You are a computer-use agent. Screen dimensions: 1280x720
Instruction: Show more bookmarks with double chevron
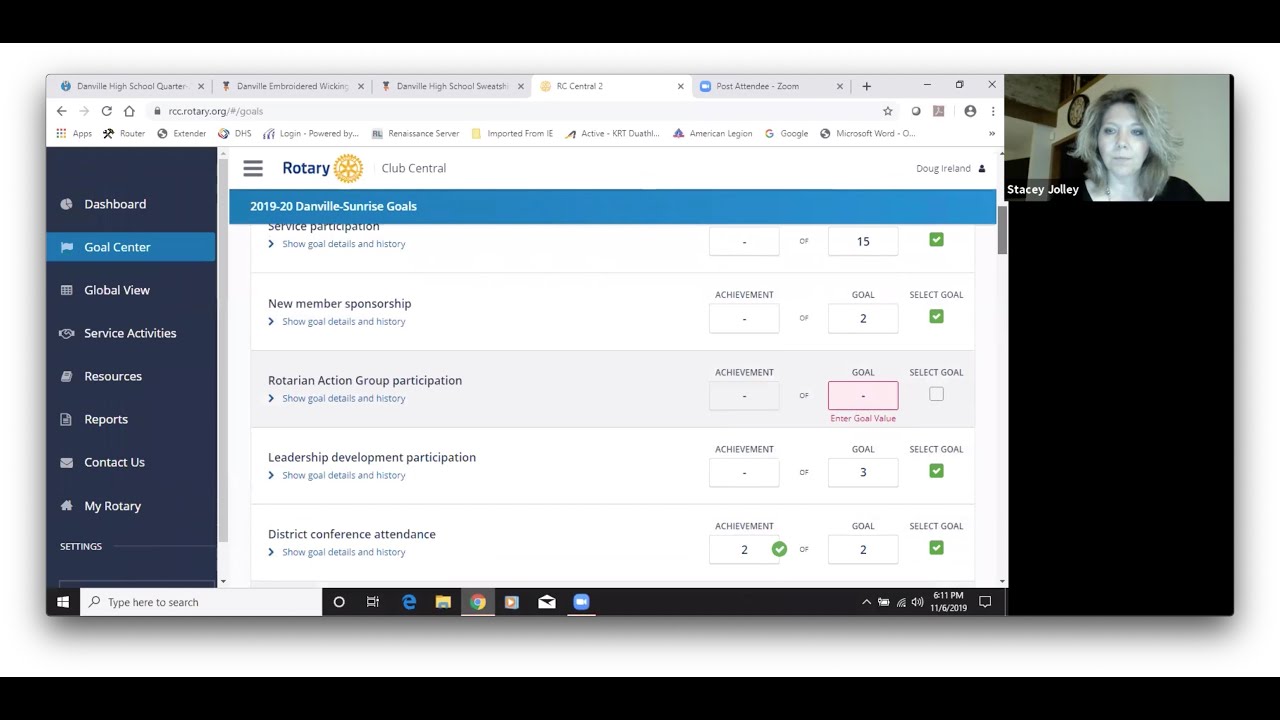click(x=992, y=133)
